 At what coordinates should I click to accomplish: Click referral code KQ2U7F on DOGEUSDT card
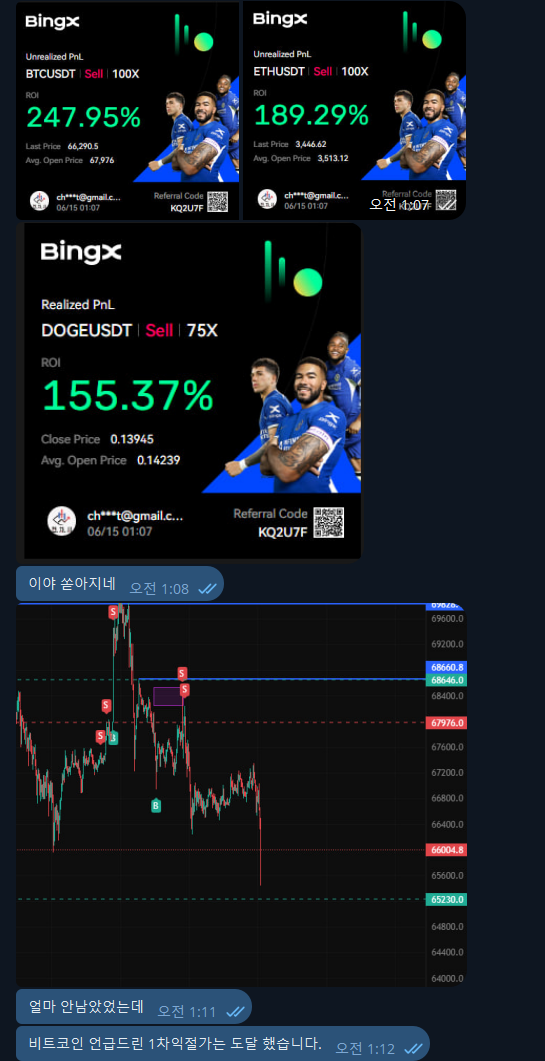click(282, 532)
